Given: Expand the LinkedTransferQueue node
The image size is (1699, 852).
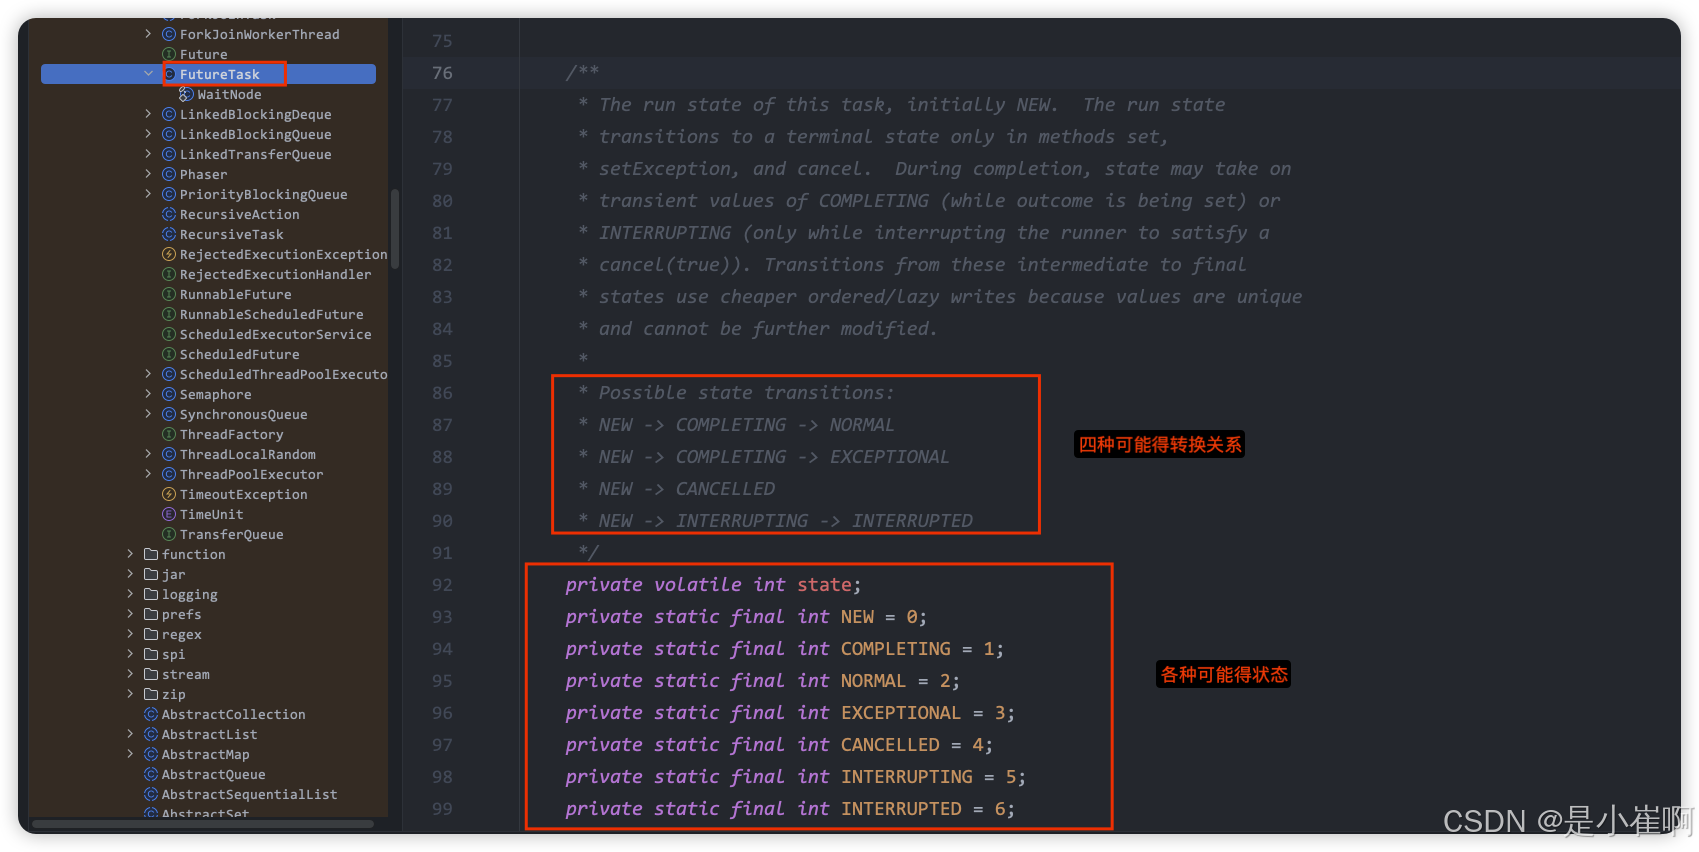Looking at the screenshot, I should point(148,154).
